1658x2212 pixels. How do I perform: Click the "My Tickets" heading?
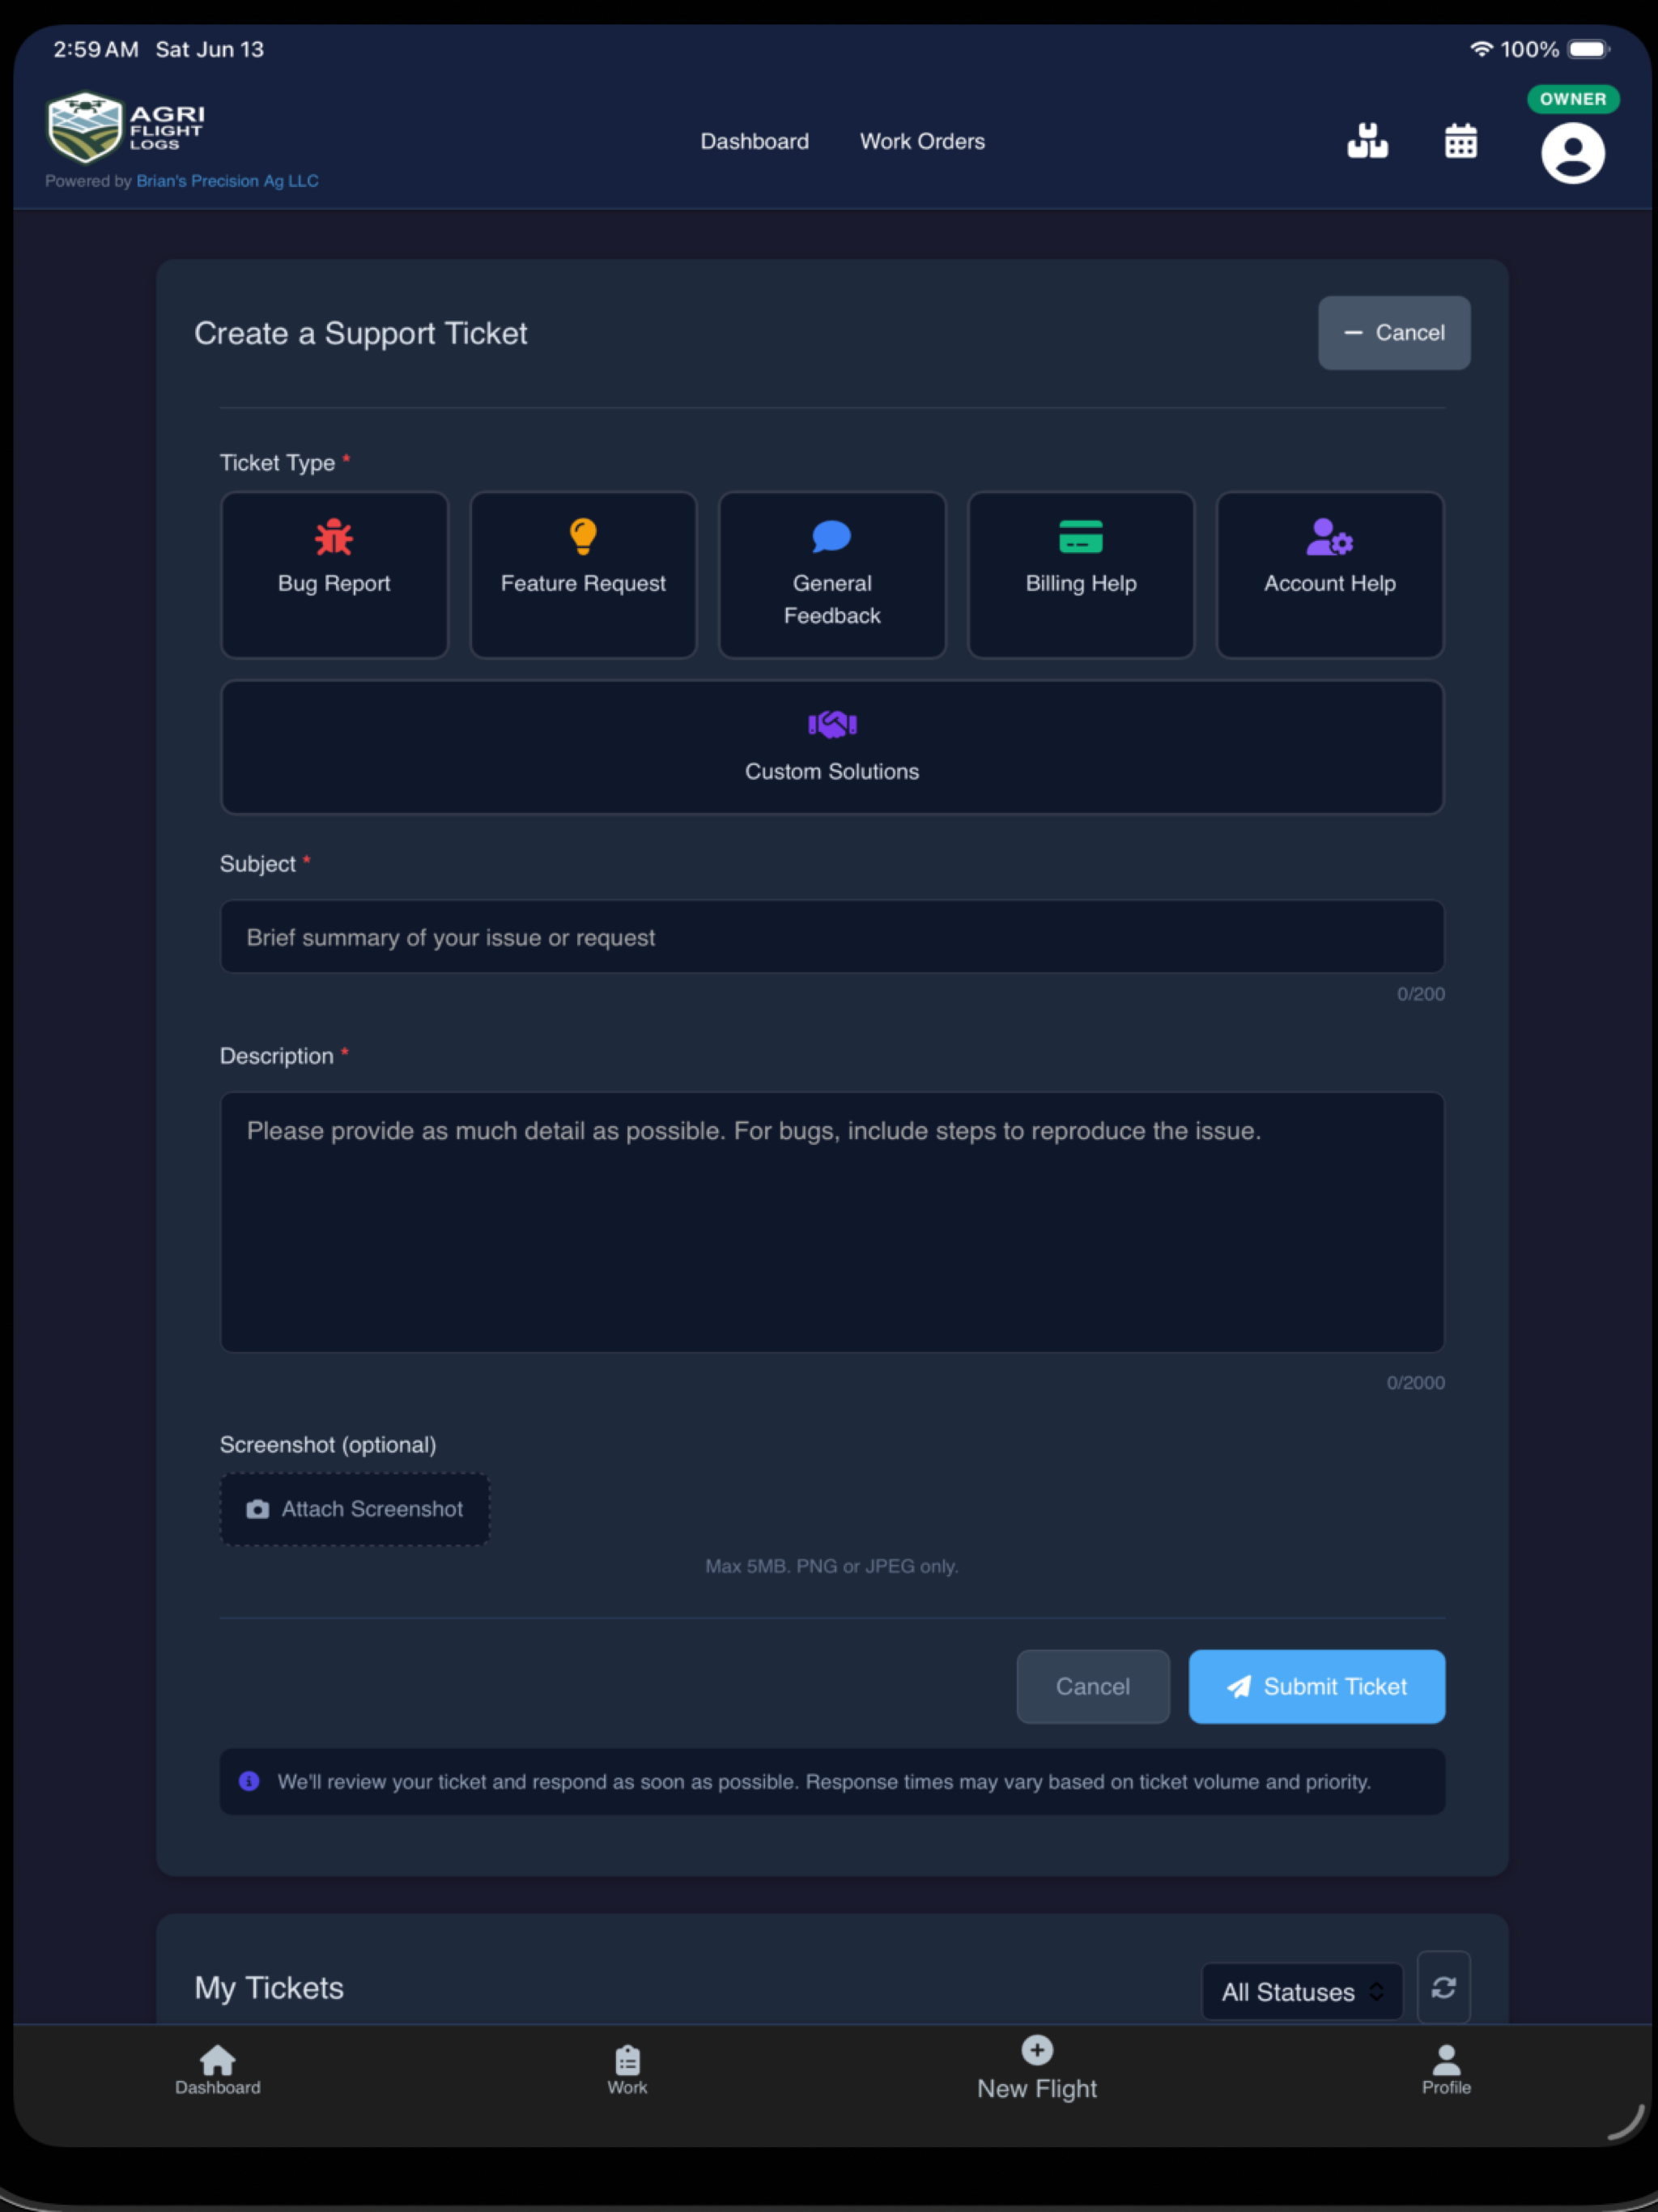[x=269, y=1988]
